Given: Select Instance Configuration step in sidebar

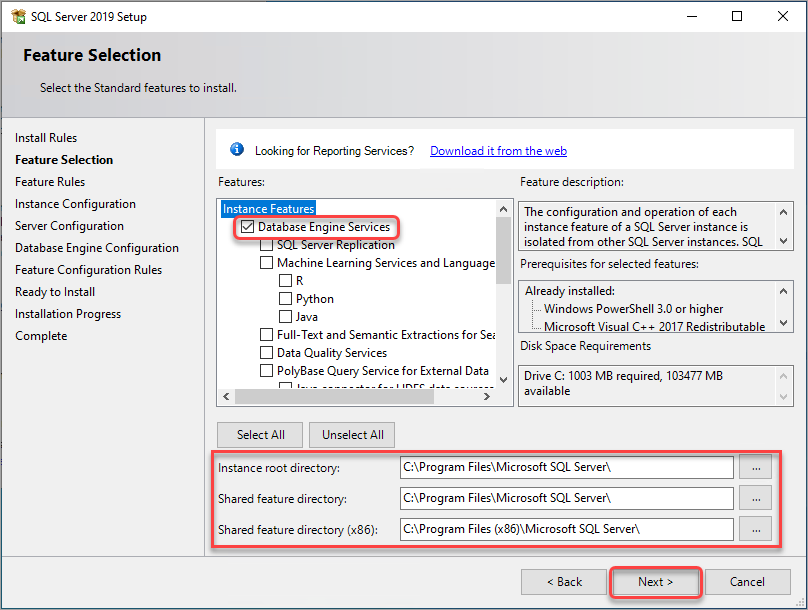Looking at the screenshot, I should 75,204.
